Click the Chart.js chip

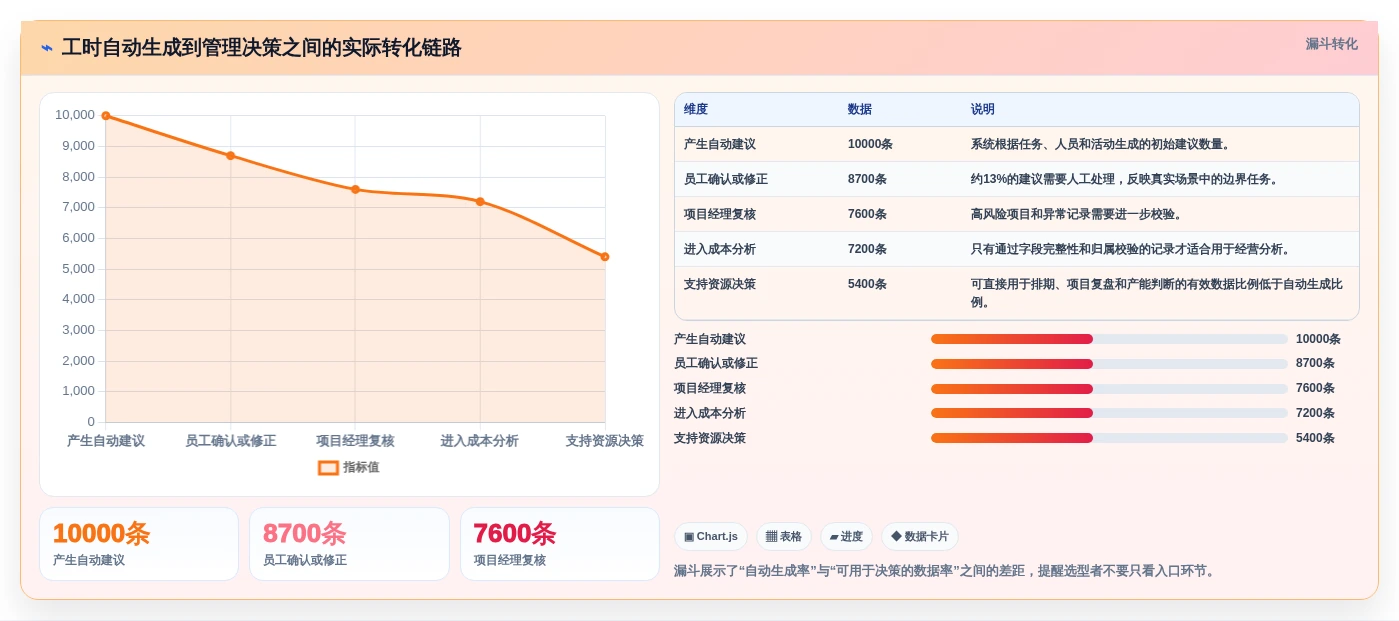711,537
